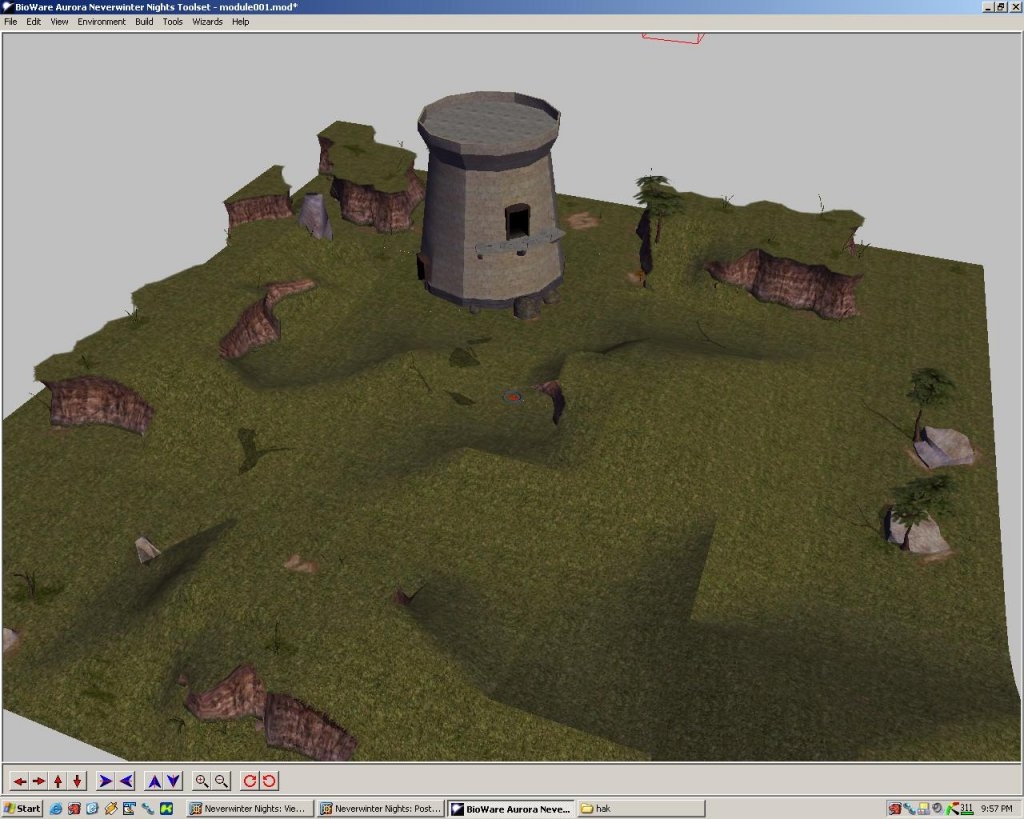This screenshot has height=819, width=1024.
Task: Click the blue right-pointing camera arrow
Action: (x=105, y=781)
